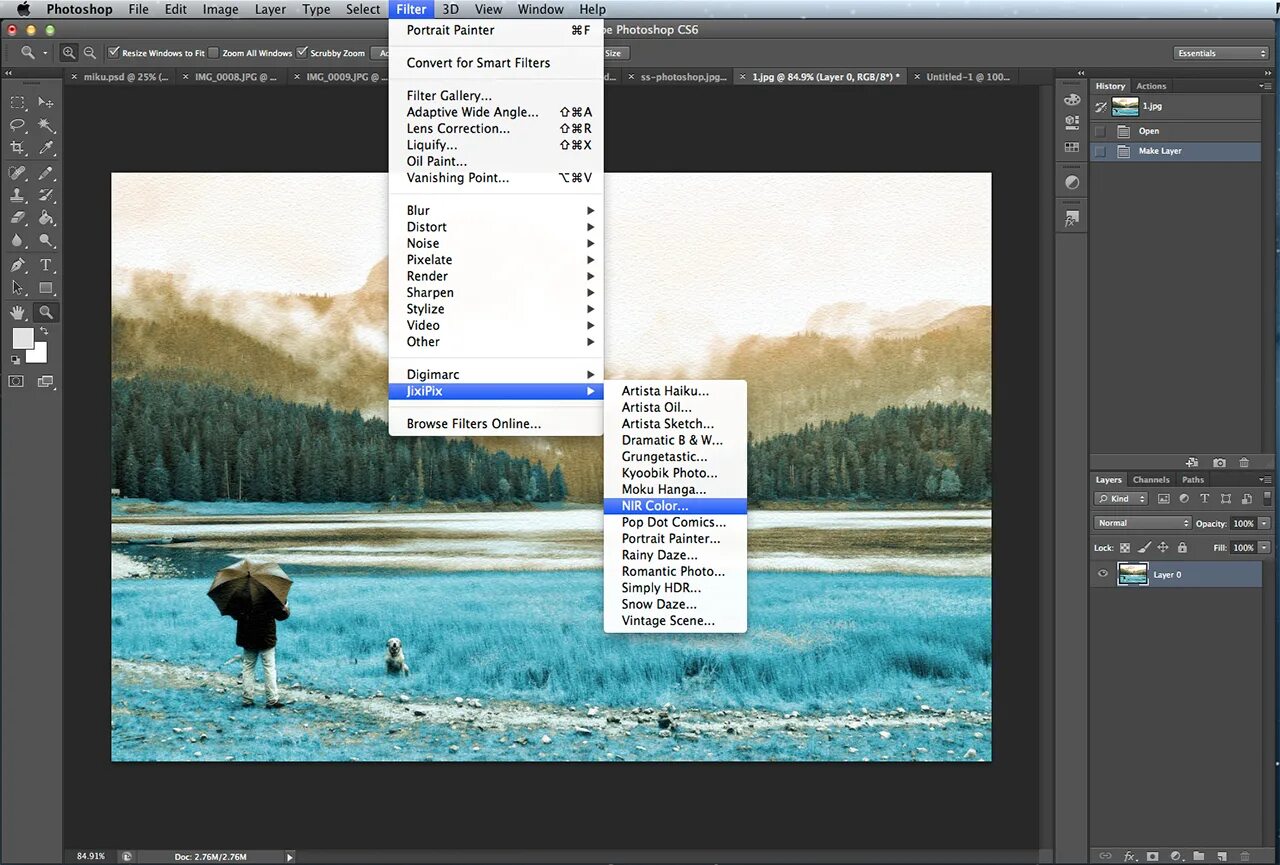
Task: Select the Pencil tool
Action: click(x=46, y=173)
